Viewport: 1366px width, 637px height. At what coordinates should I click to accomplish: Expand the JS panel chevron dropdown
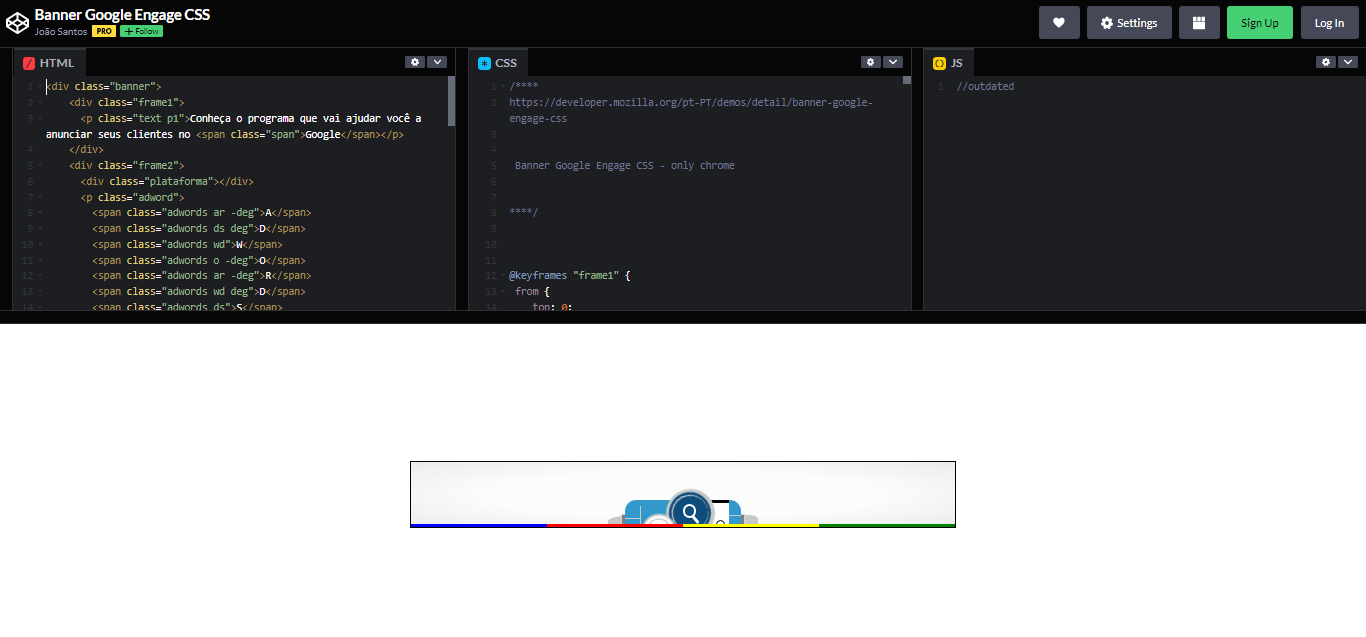coord(1348,61)
